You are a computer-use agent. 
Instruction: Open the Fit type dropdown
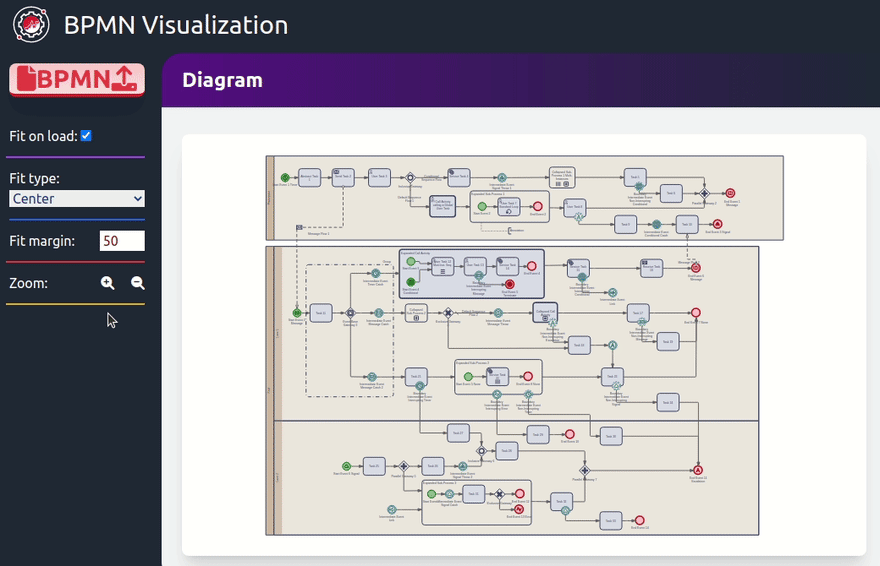click(x=77, y=199)
